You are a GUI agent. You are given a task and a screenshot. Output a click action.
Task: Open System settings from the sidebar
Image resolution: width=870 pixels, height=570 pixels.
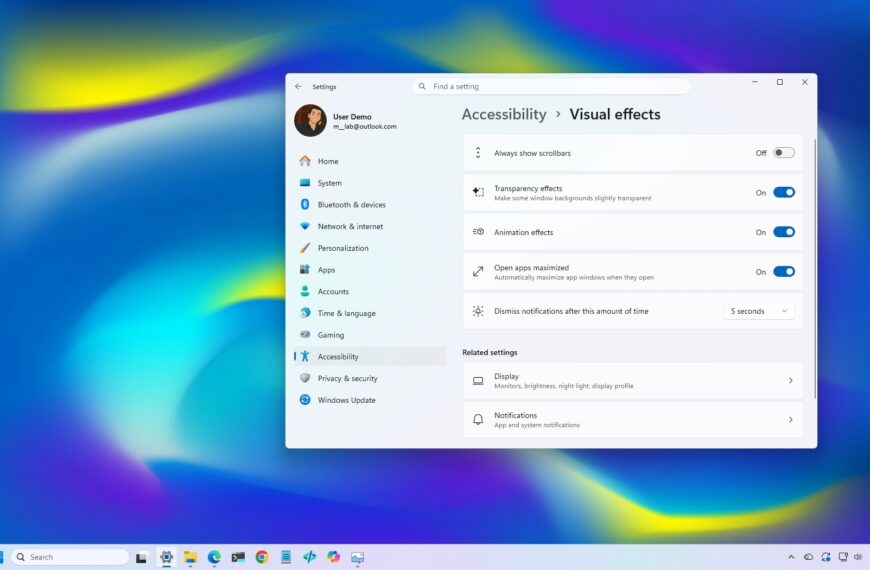point(370,183)
